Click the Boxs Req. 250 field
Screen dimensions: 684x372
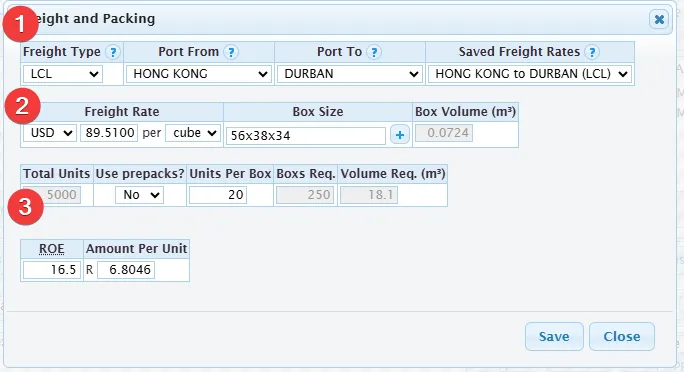(304, 195)
